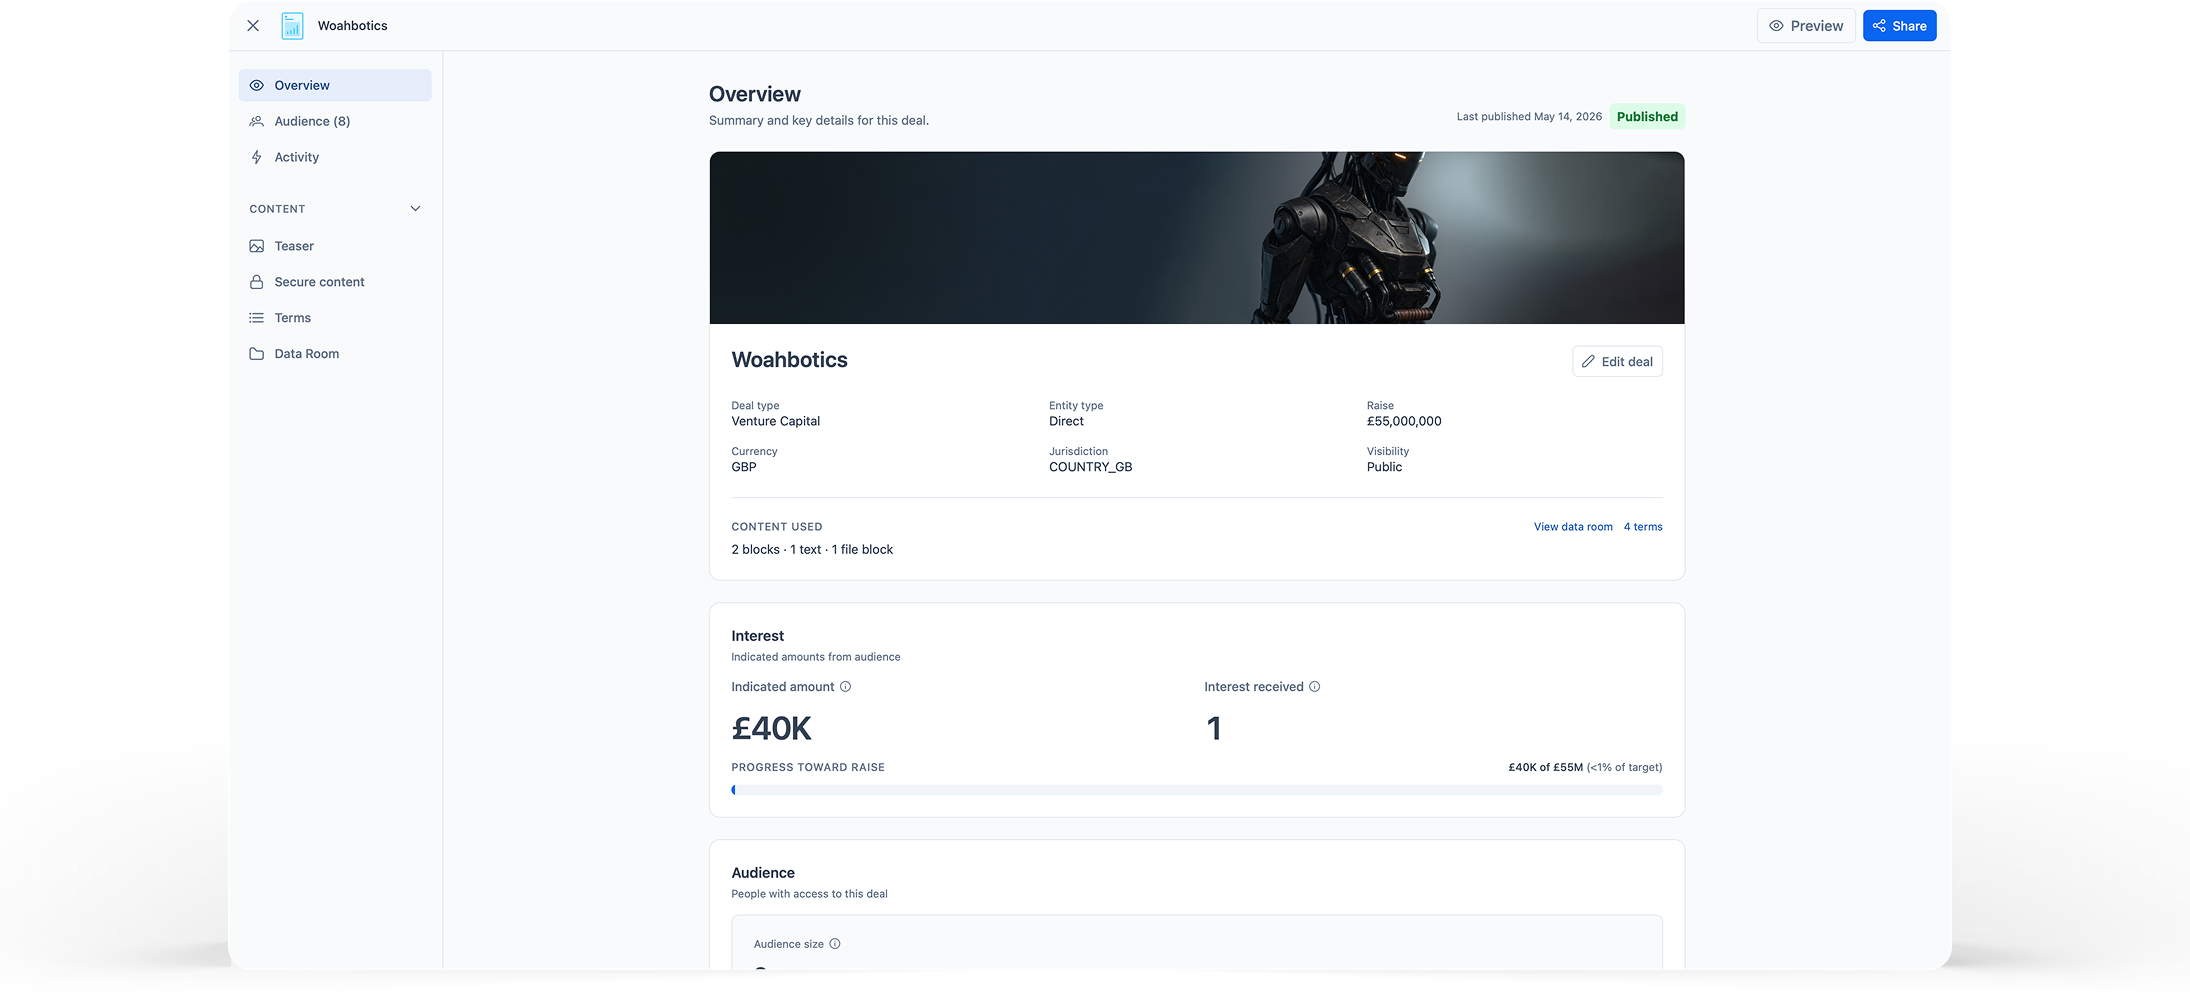Viewport: 2190px width, 998px height.
Task: Click the pencil icon on Edit deal
Action: 1588,362
